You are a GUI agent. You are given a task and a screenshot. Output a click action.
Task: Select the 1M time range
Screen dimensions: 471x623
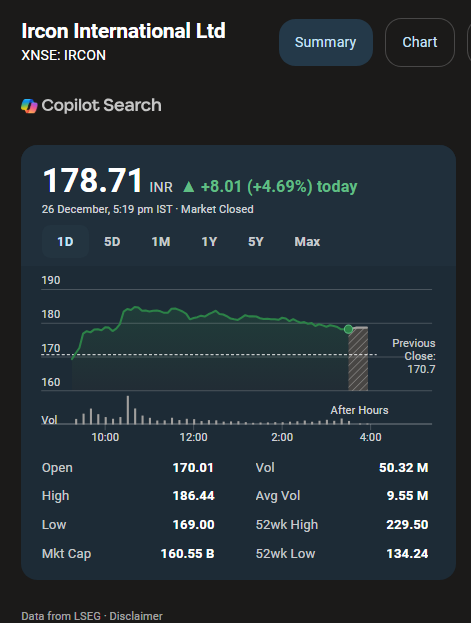161,242
